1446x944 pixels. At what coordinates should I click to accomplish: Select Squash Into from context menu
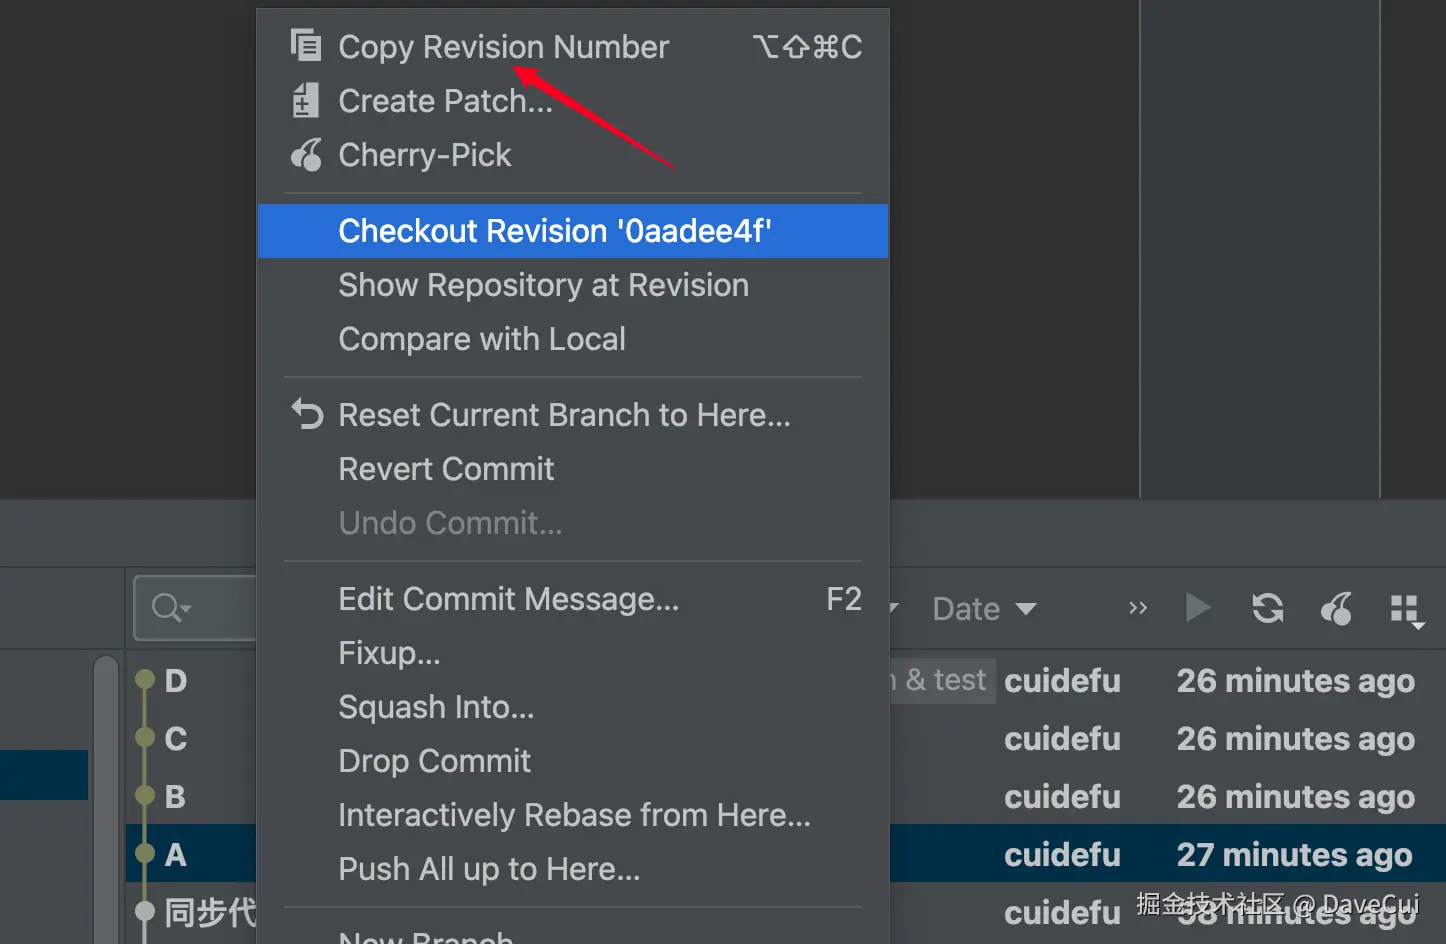click(x=436, y=707)
